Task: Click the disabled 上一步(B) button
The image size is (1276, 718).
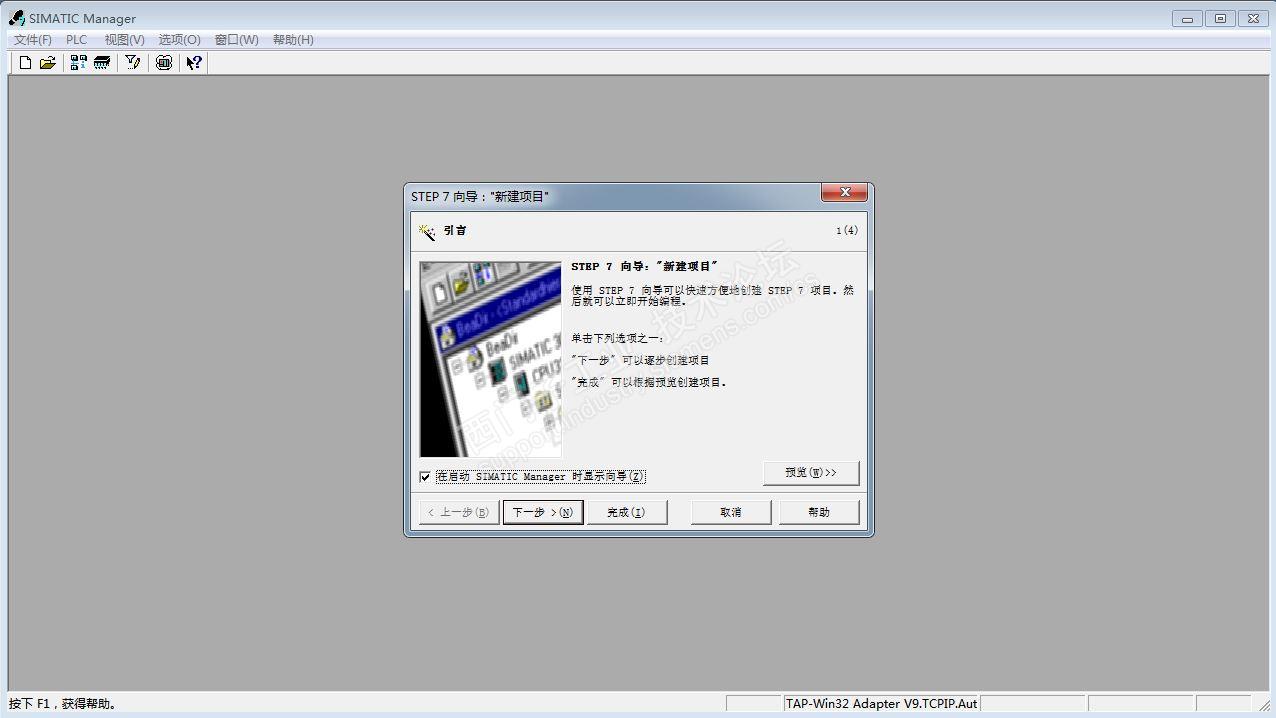Action: pos(459,512)
